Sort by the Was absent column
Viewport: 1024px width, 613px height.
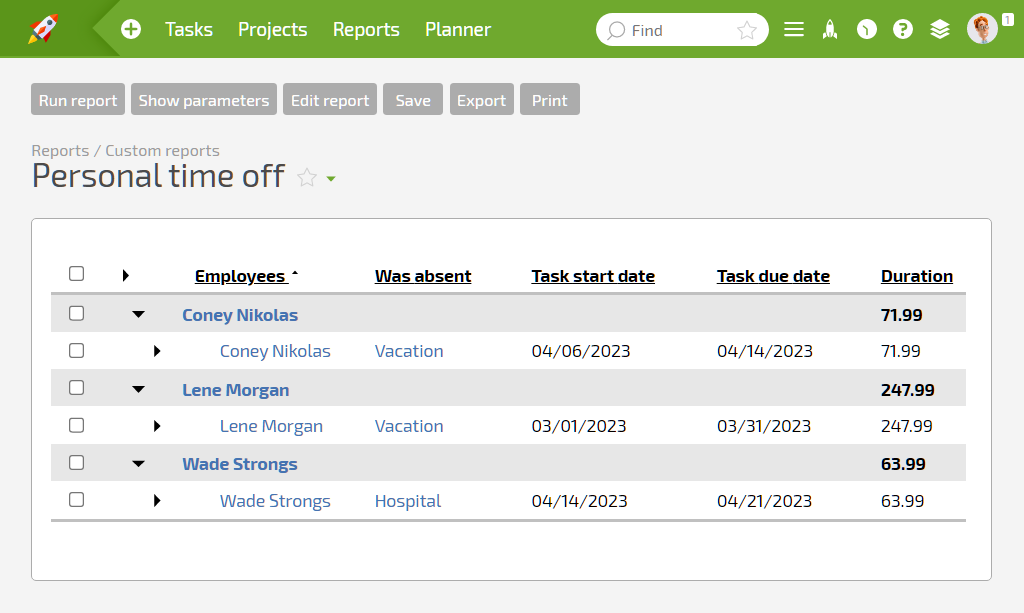[423, 276]
